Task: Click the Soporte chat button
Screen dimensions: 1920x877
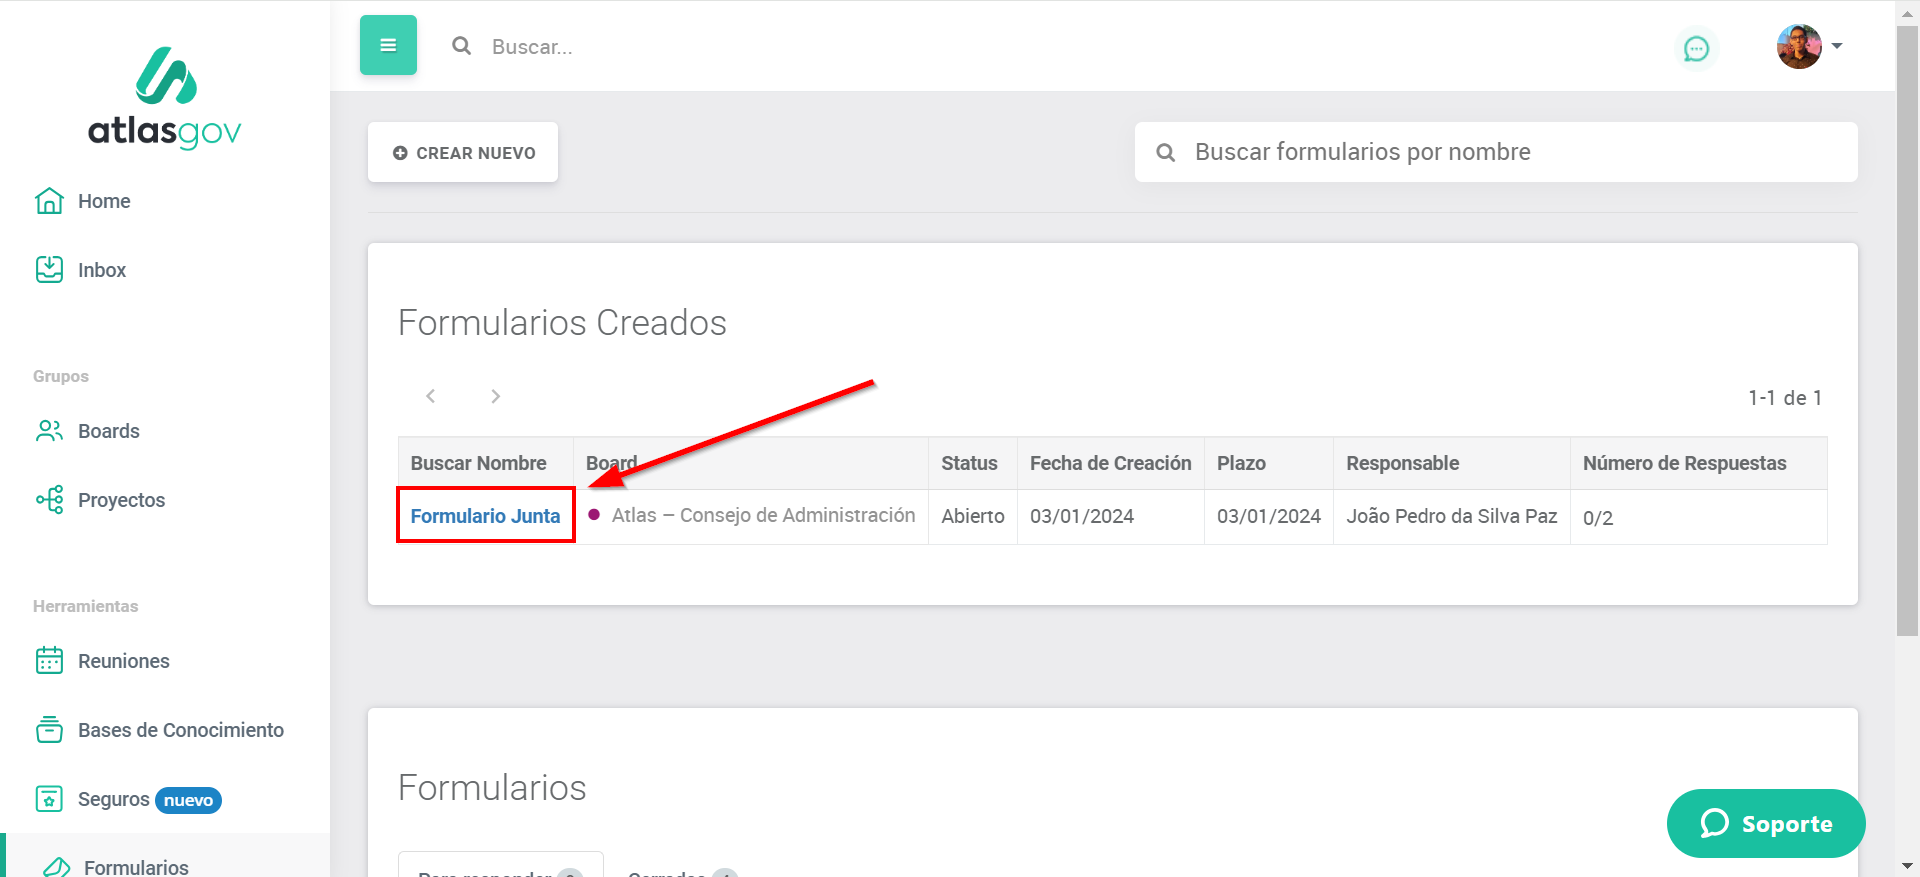Action: coord(1765,823)
